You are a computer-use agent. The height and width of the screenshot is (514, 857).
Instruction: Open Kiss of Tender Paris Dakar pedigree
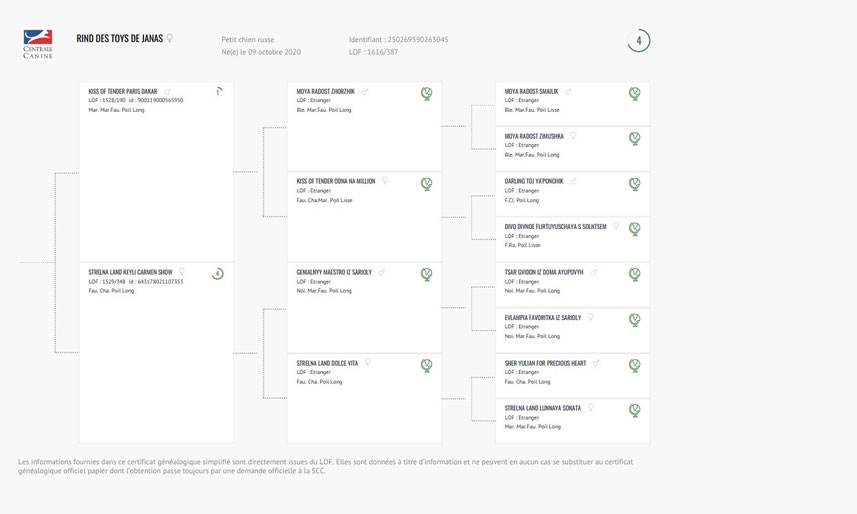[x=123, y=91]
